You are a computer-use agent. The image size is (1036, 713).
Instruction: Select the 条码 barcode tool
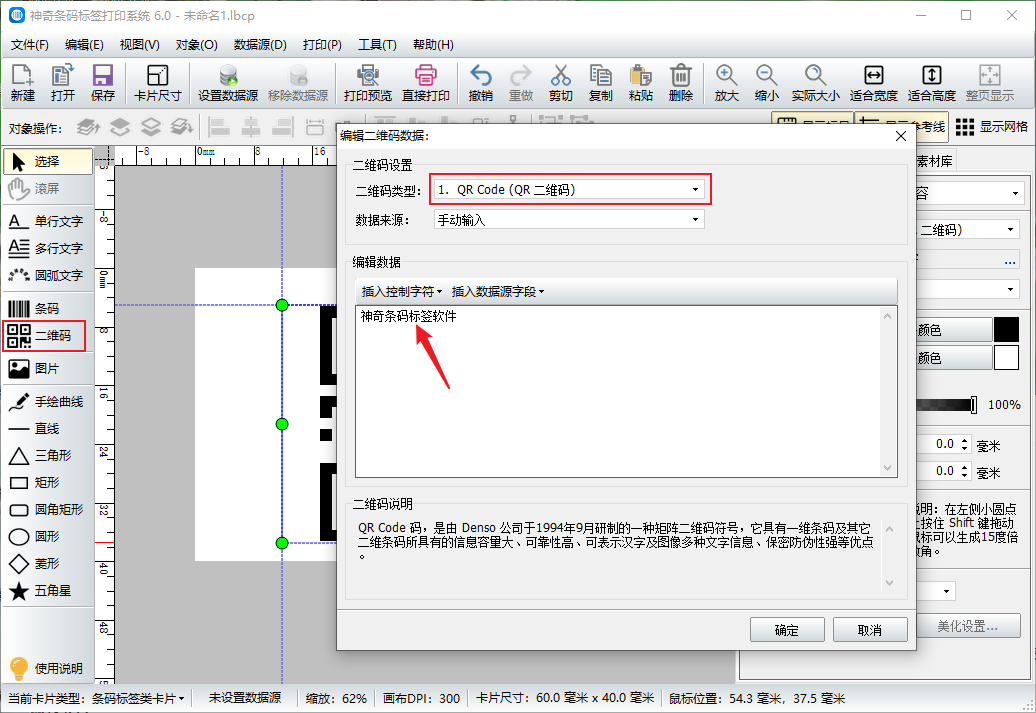pyautogui.click(x=46, y=309)
